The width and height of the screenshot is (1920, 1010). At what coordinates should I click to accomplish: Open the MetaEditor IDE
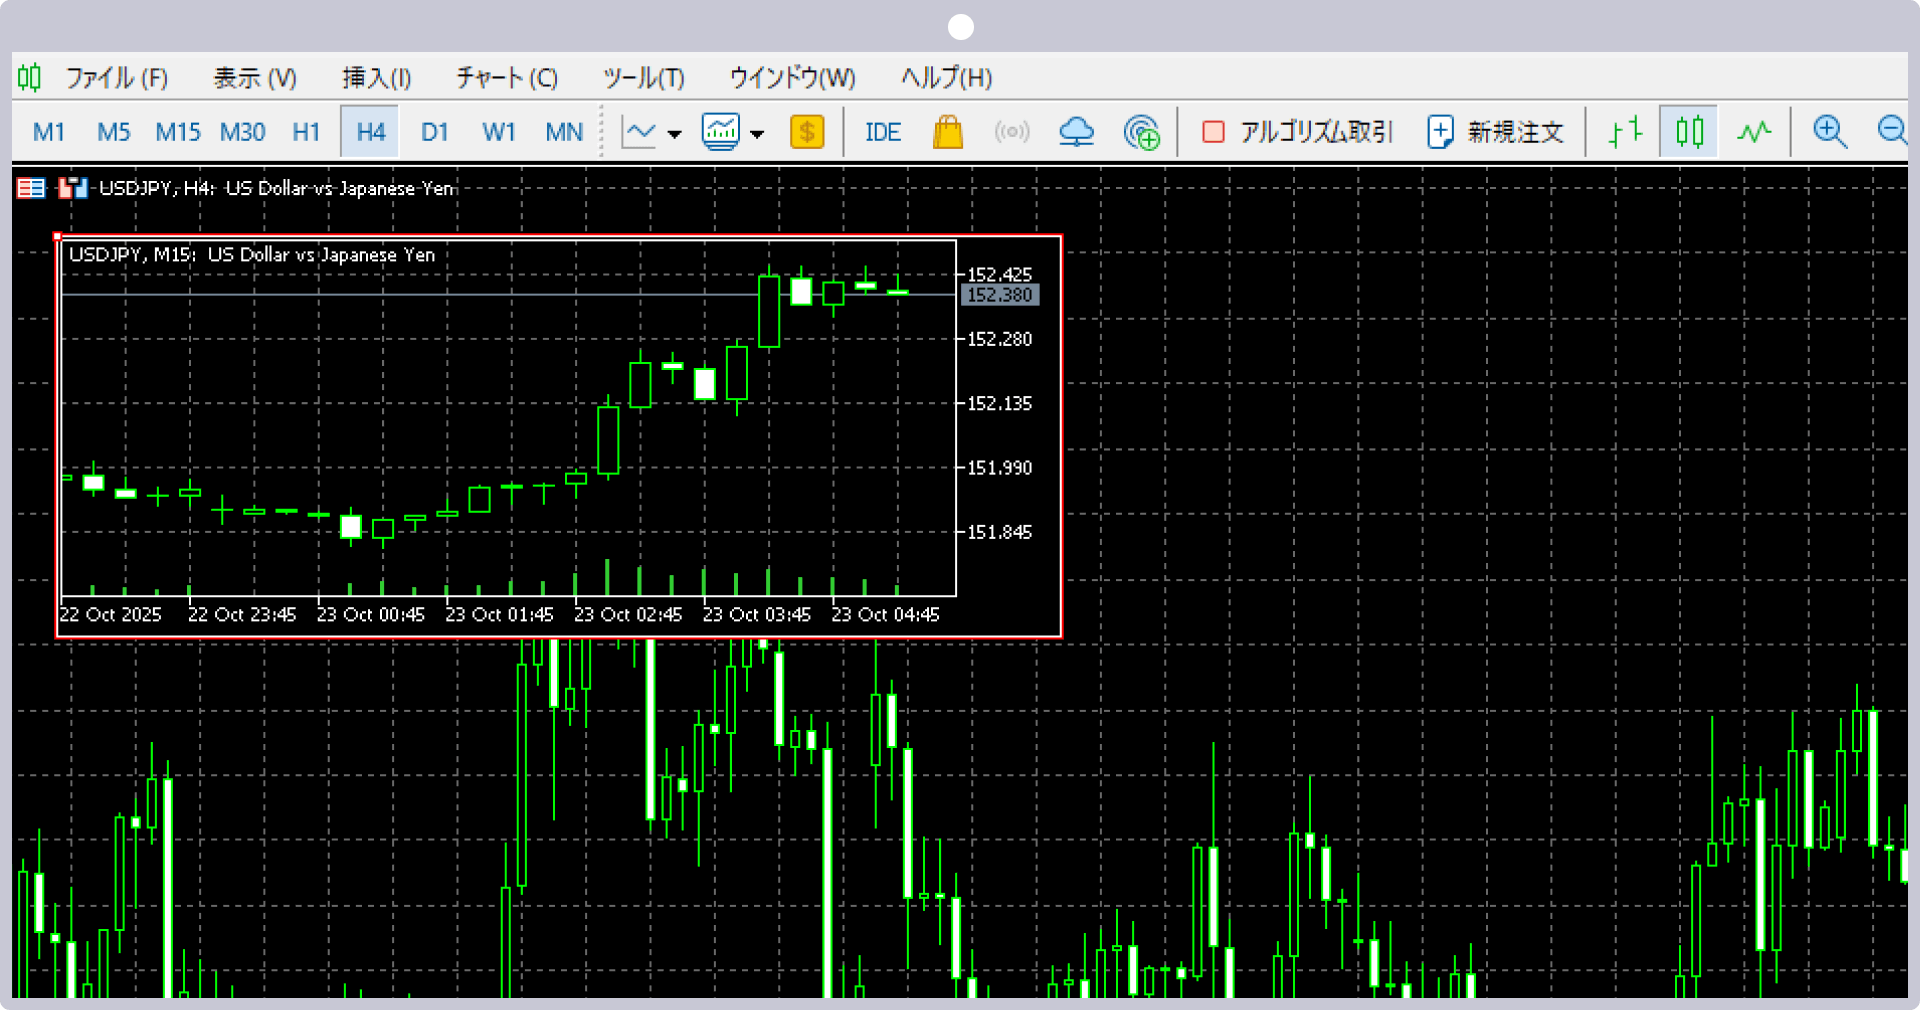[x=882, y=132]
